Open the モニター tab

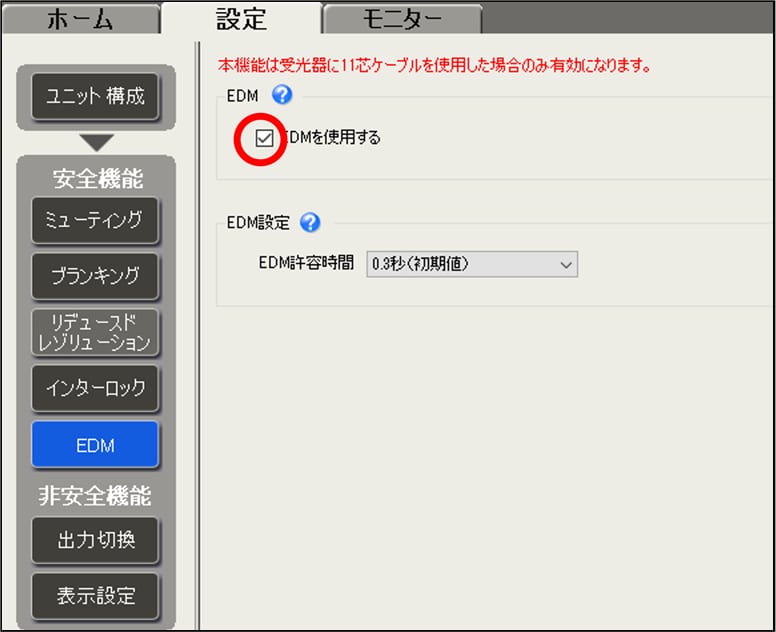401,18
